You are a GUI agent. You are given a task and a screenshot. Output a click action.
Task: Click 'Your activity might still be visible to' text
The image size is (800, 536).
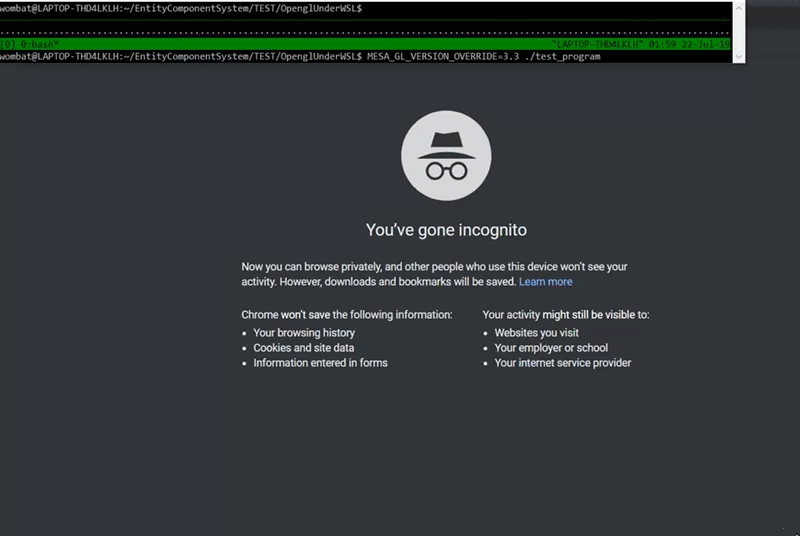pyautogui.click(x=566, y=315)
